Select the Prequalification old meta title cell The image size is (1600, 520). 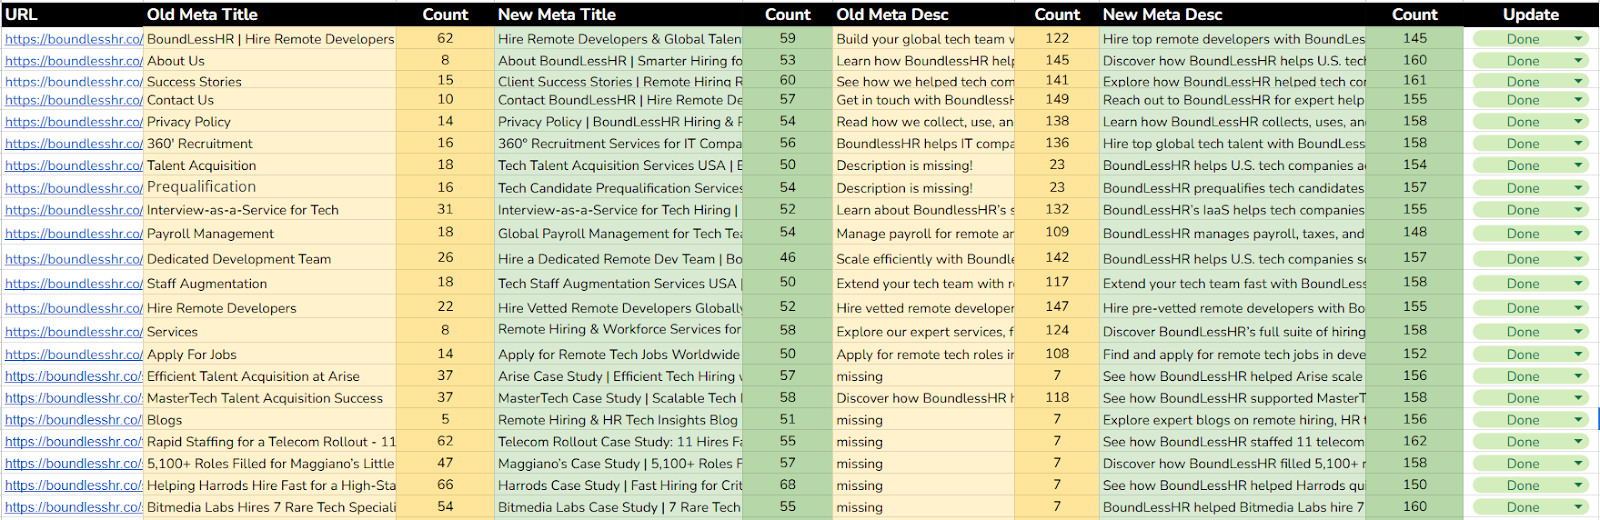coord(270,187)
